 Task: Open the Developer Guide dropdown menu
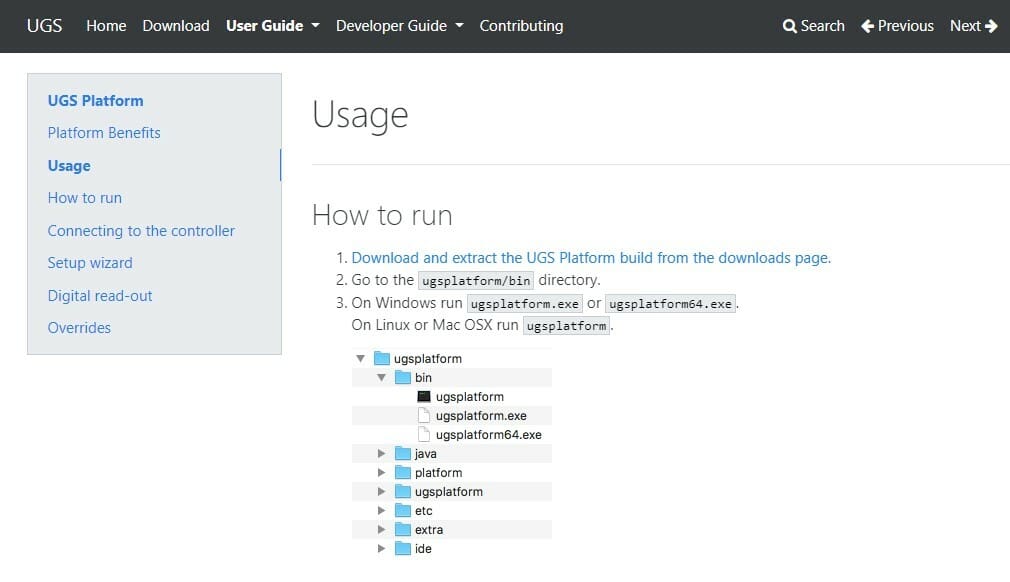(x=399, y=26)
